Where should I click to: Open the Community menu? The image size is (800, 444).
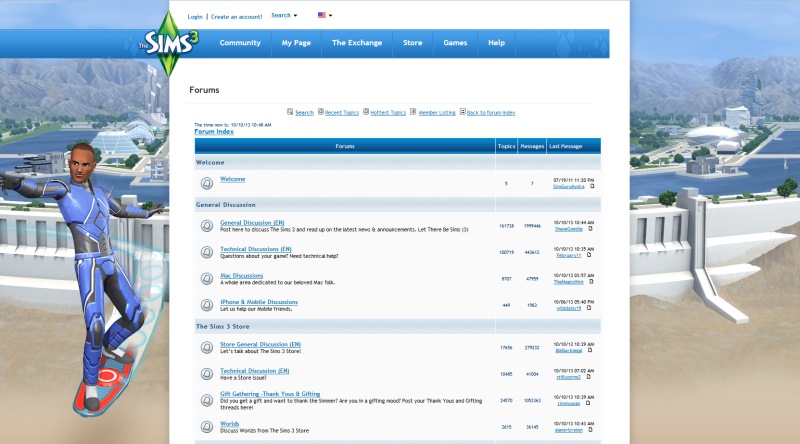240,43
